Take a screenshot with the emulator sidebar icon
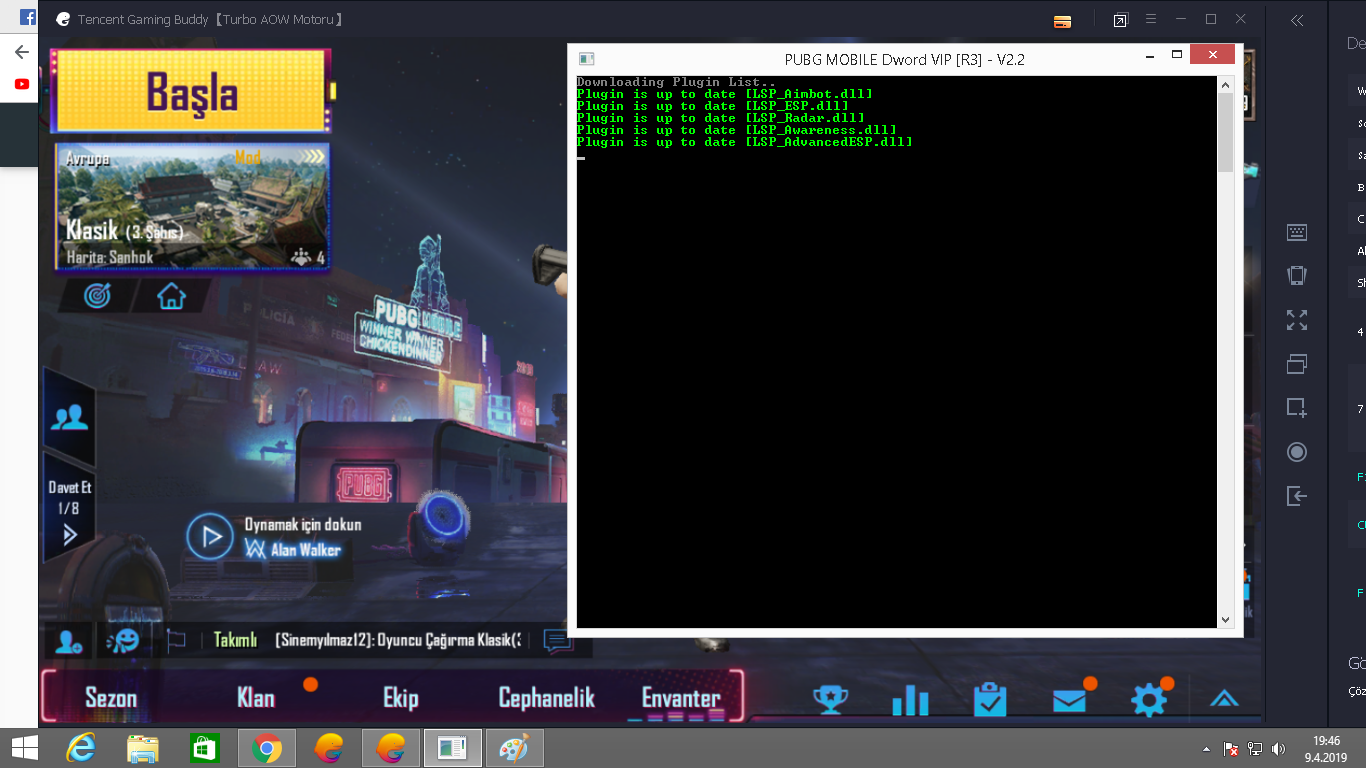This screenshot has width=1366, height=768. [x=1297, y=408]
